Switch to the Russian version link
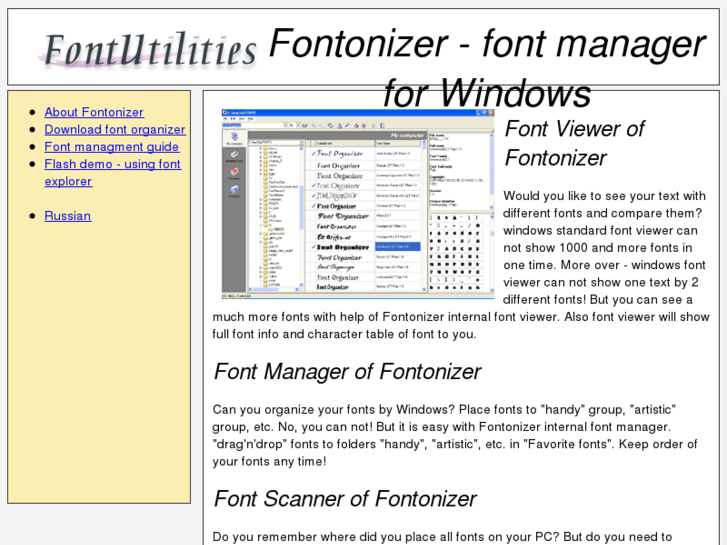The height and width of the screenshot is (545, 727). [x=68, y=216]
